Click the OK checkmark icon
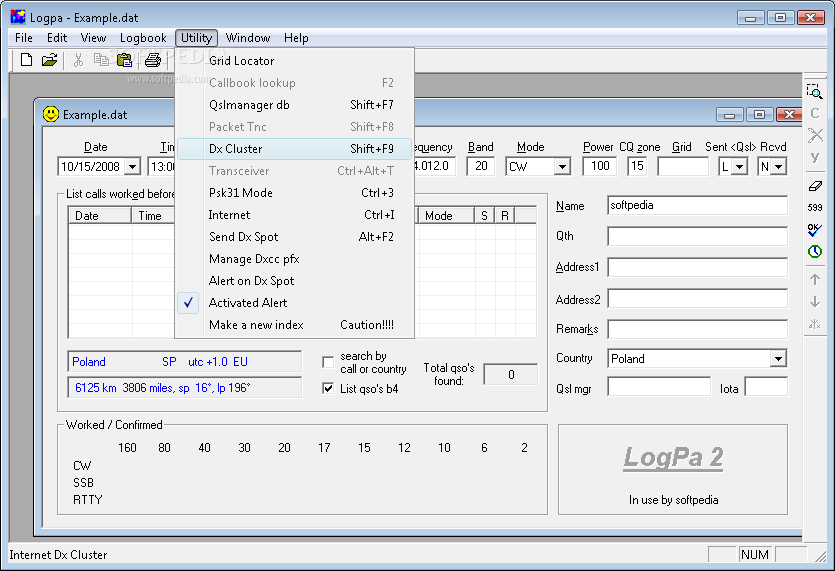This screenshot has width=835, height=571. click(x=814, y=230)
